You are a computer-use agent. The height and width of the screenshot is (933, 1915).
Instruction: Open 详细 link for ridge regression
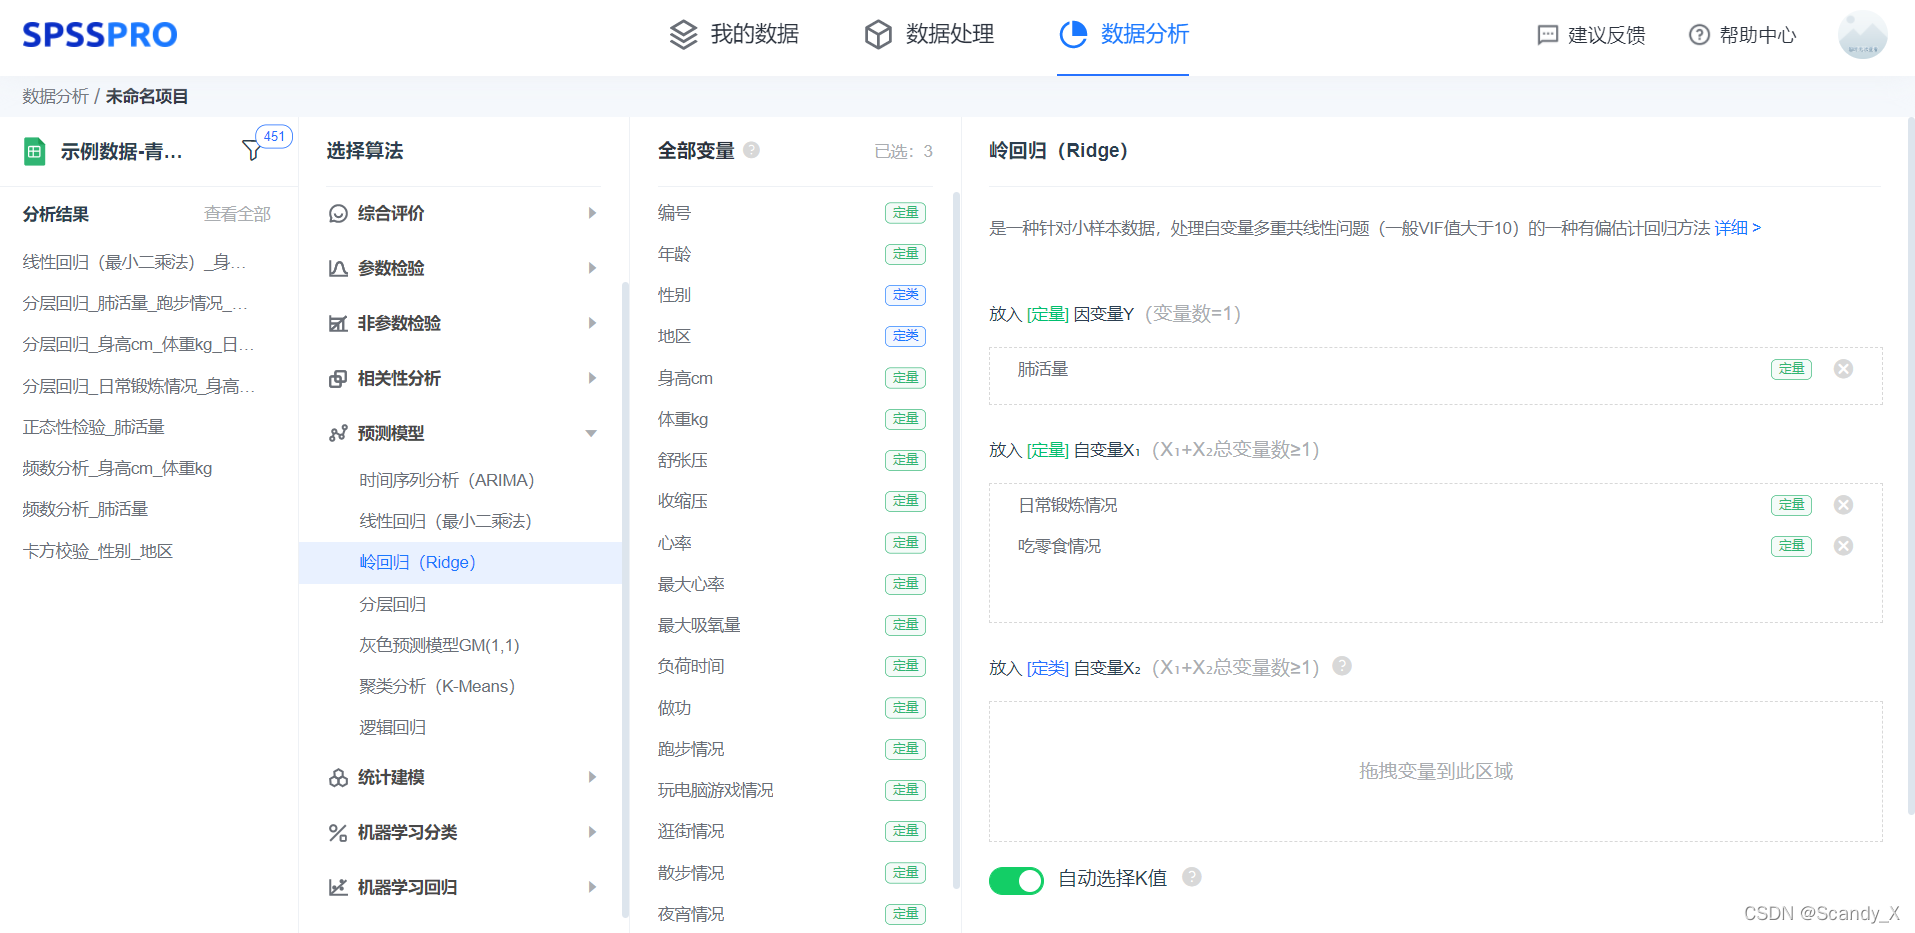(1737, 228)
